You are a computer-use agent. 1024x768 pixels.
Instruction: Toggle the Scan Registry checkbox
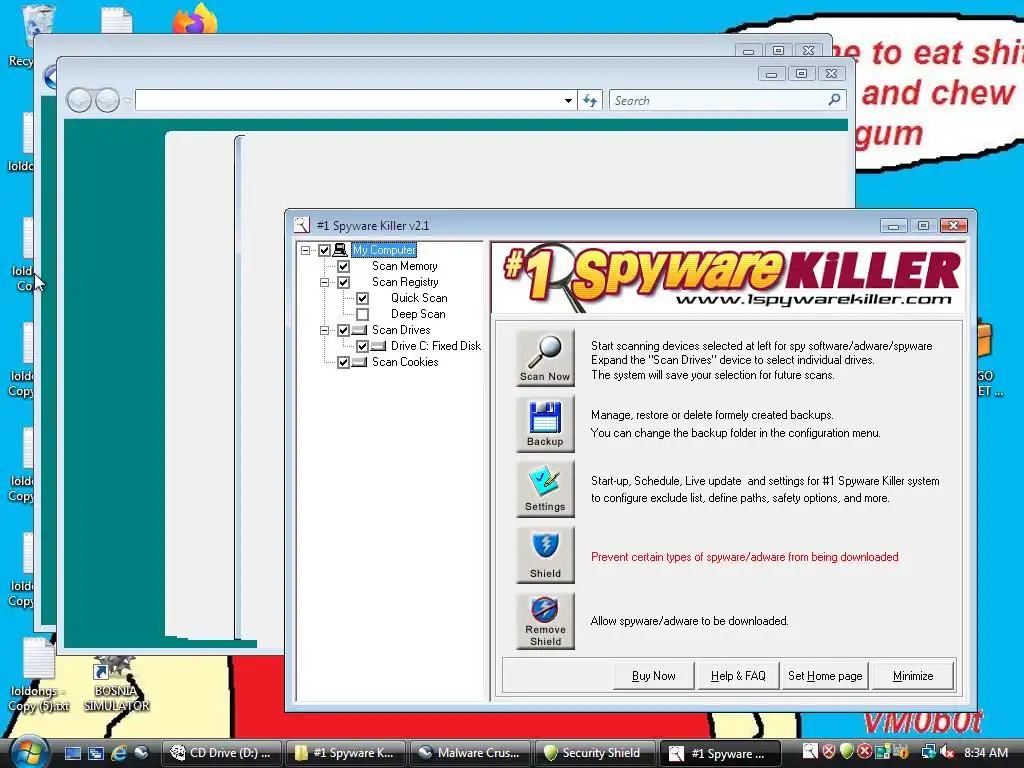point(343,282)
